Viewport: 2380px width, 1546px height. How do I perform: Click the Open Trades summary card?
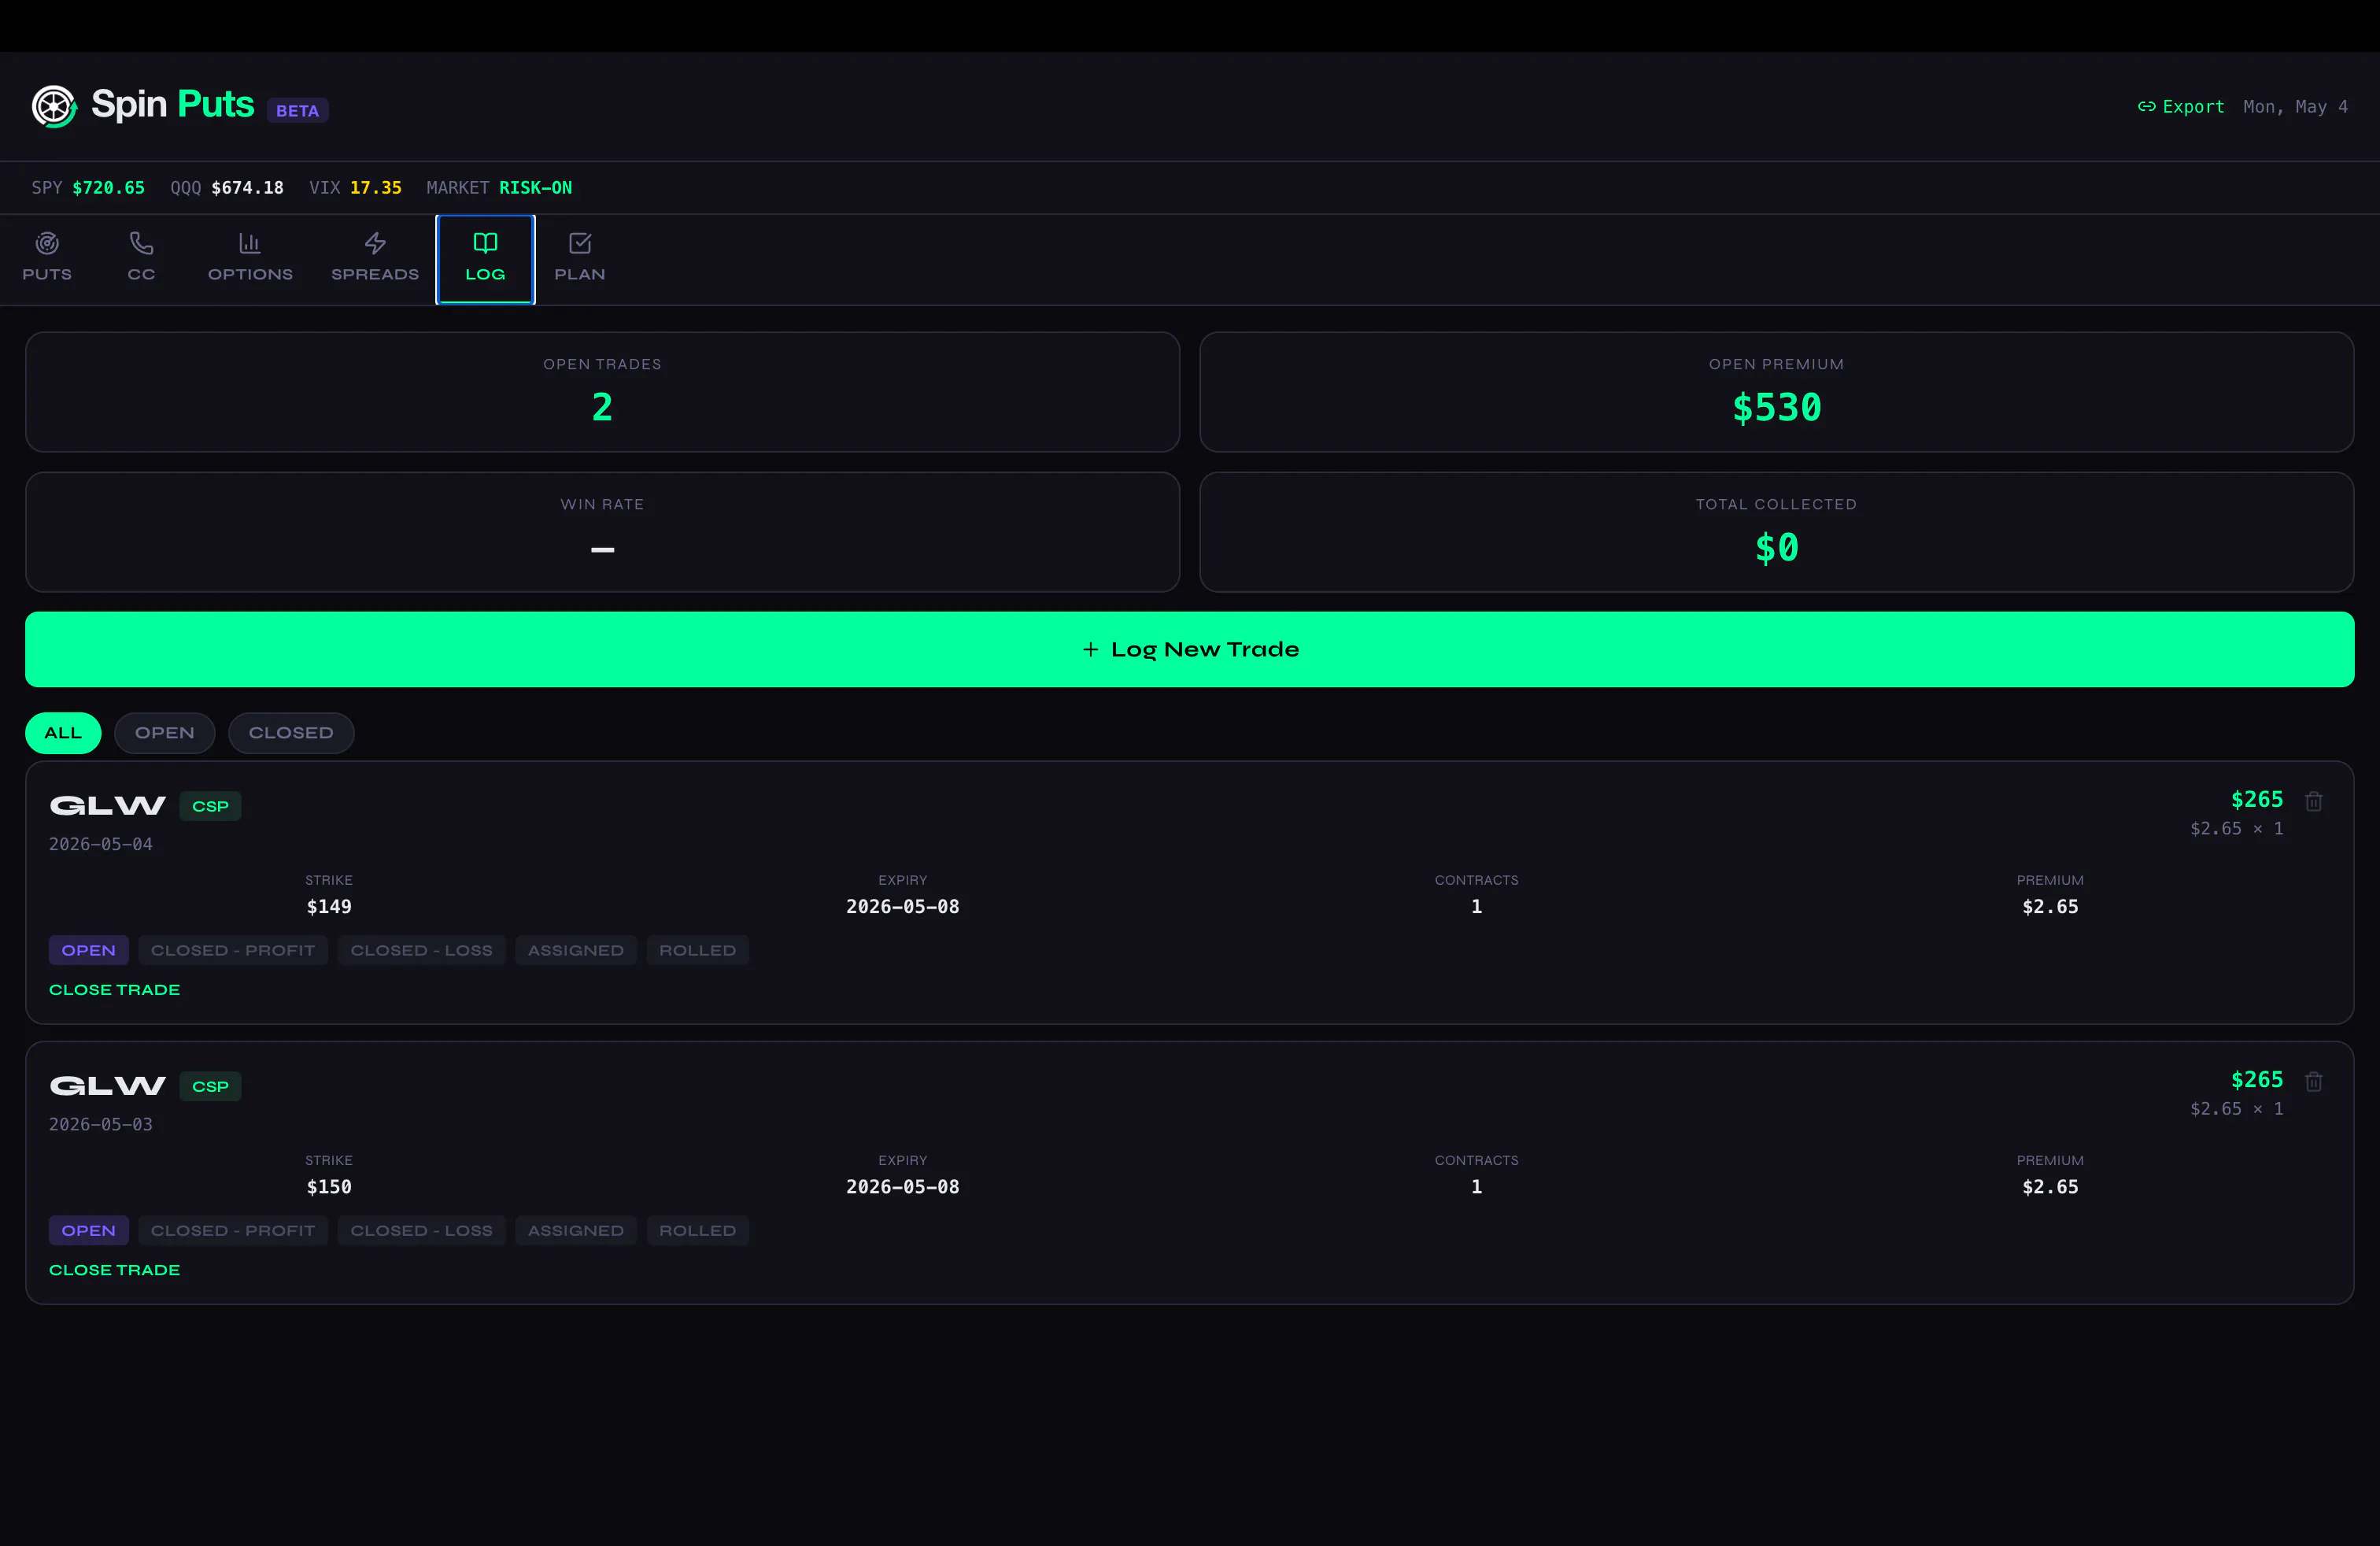click(602, 392)
